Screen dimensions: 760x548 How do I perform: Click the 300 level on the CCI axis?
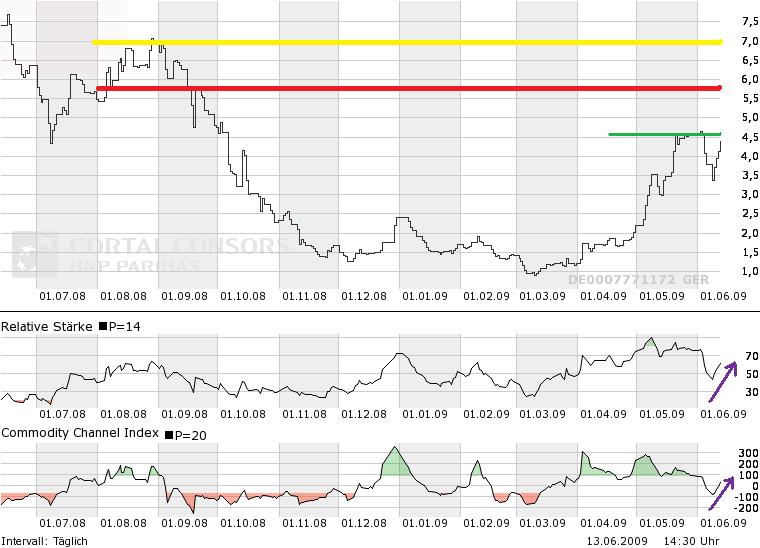click(748, 453)
